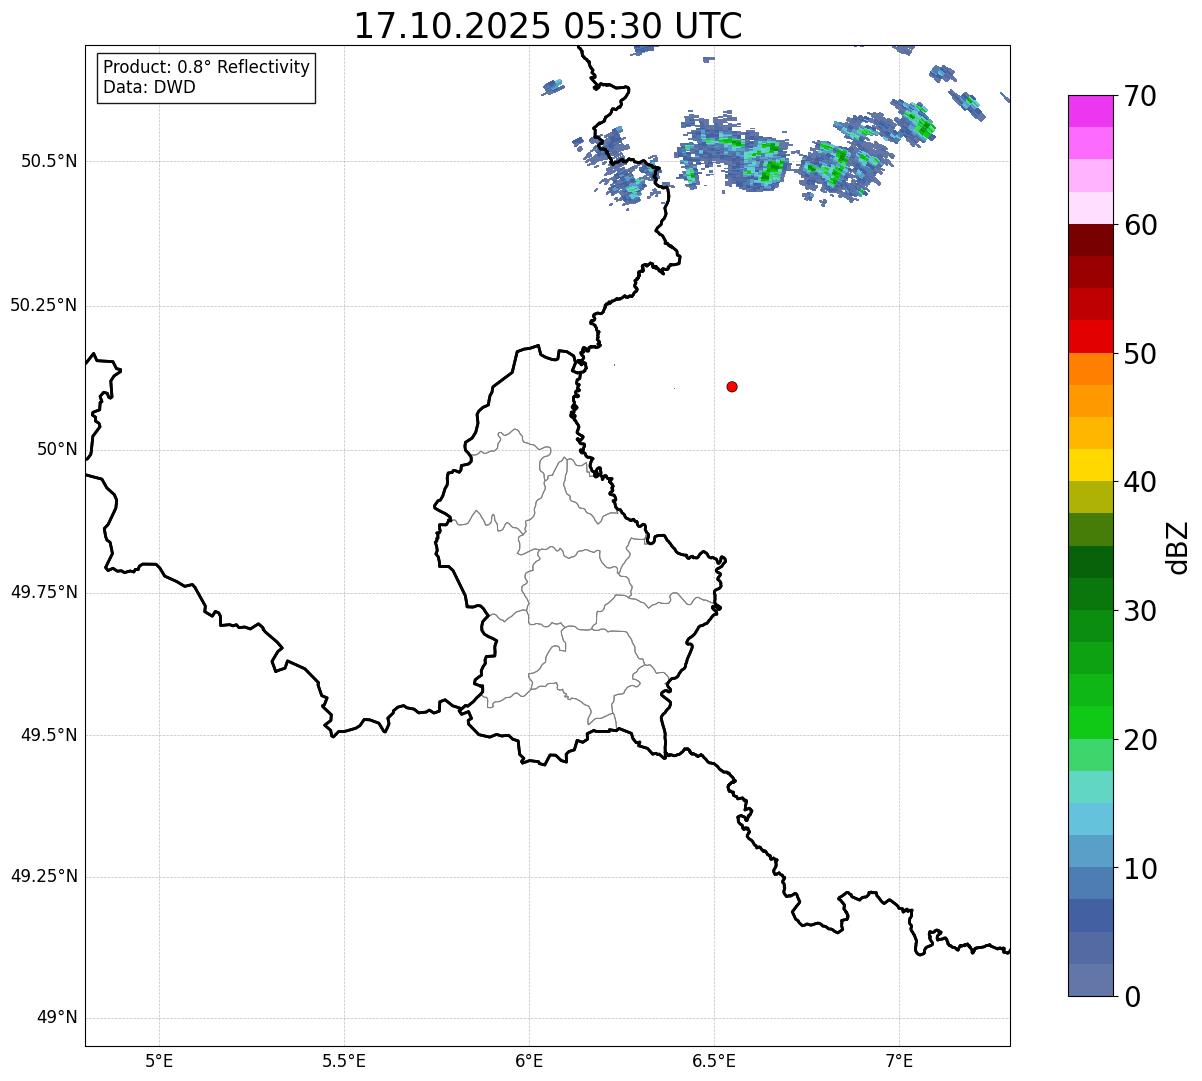Pick the yellow swatch just above the 40 tick
The width and height of the screenshot is (1202, 1081).
pyautogui.click(x=1090, y=466)
